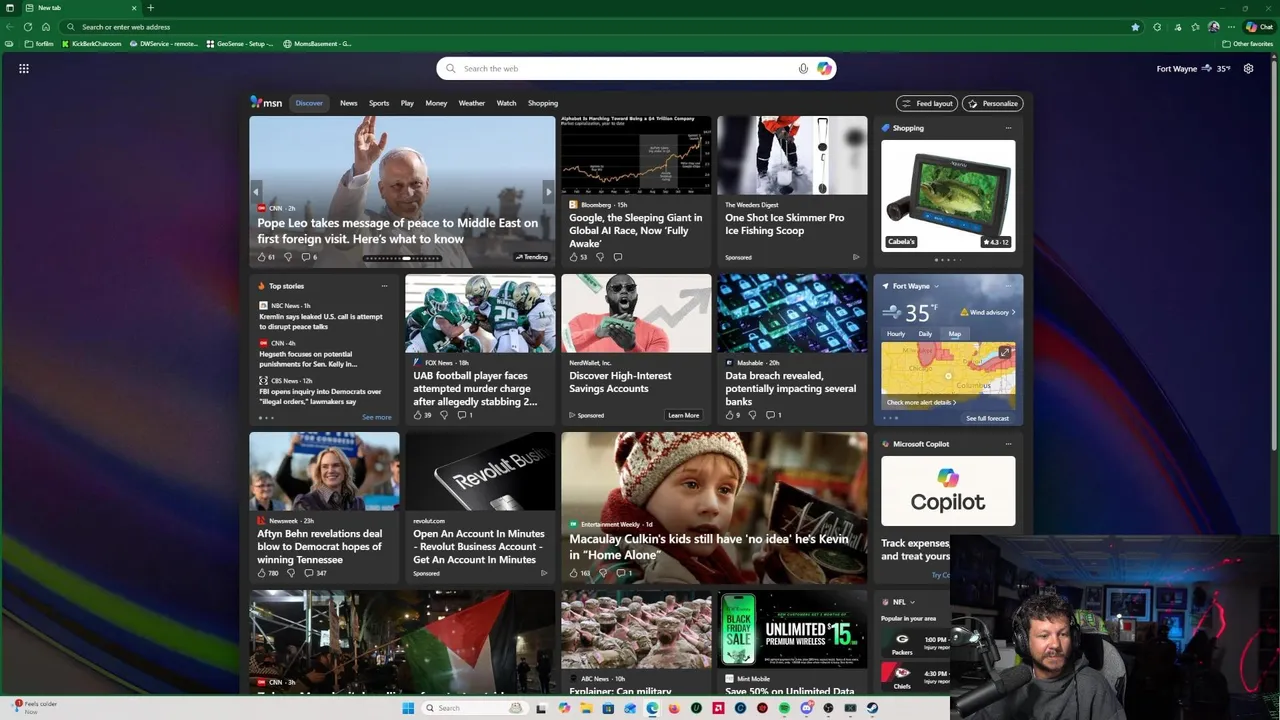Dislike the Data breach revealed story
This screenshot has width=1280, height=720.
click(x=752, y=415)
